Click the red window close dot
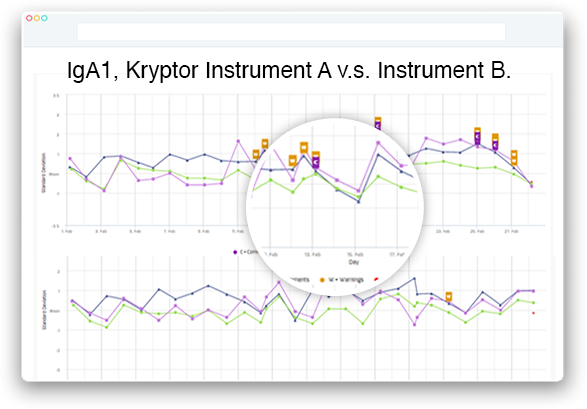587x409 pixels. pos(29,18)
